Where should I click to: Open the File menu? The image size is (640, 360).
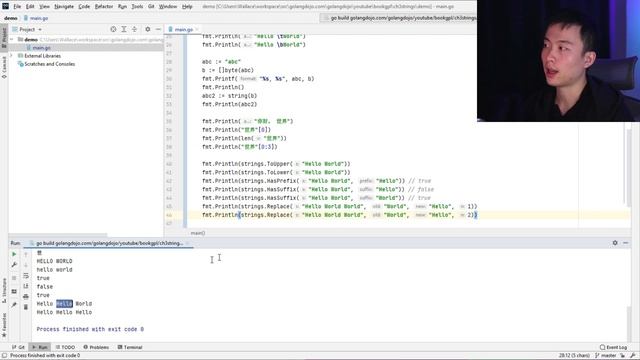[17, 7]
